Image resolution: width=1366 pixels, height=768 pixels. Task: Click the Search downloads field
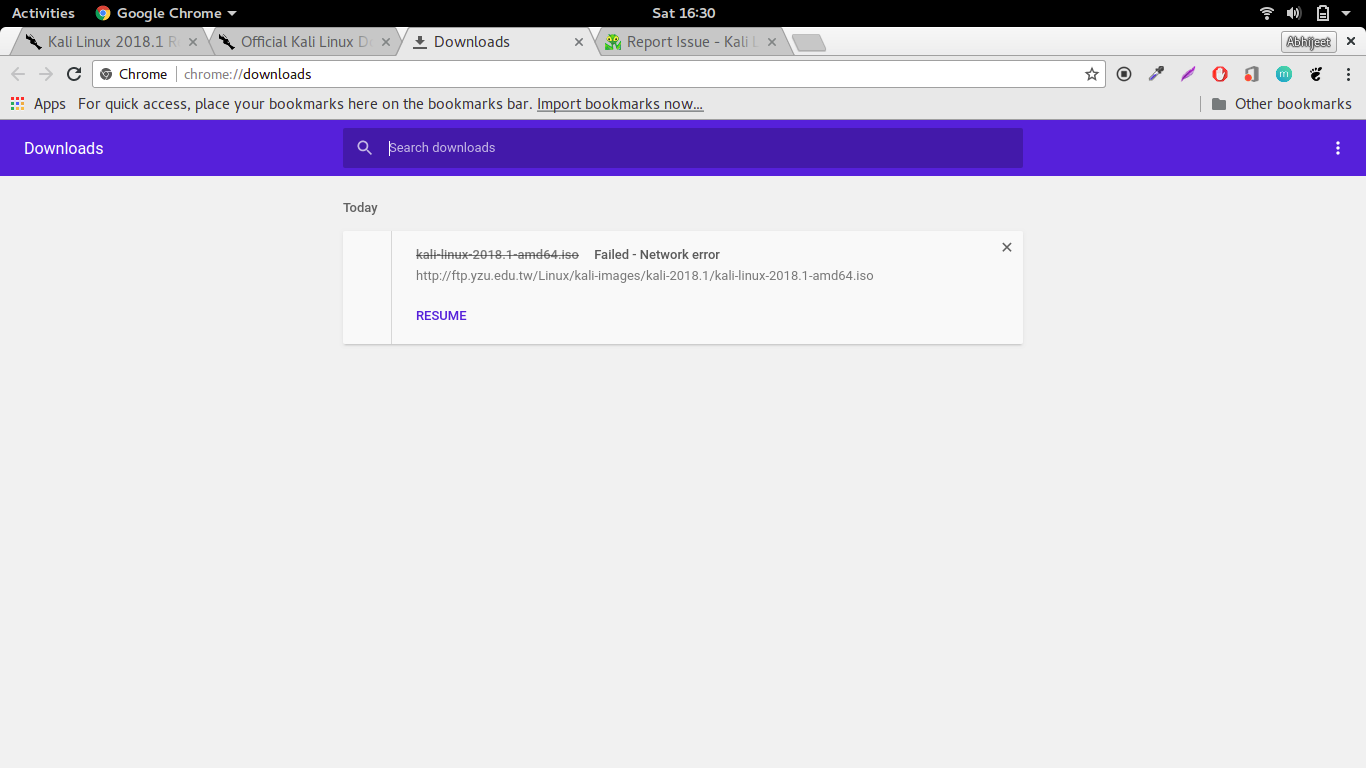coord(700,148)
